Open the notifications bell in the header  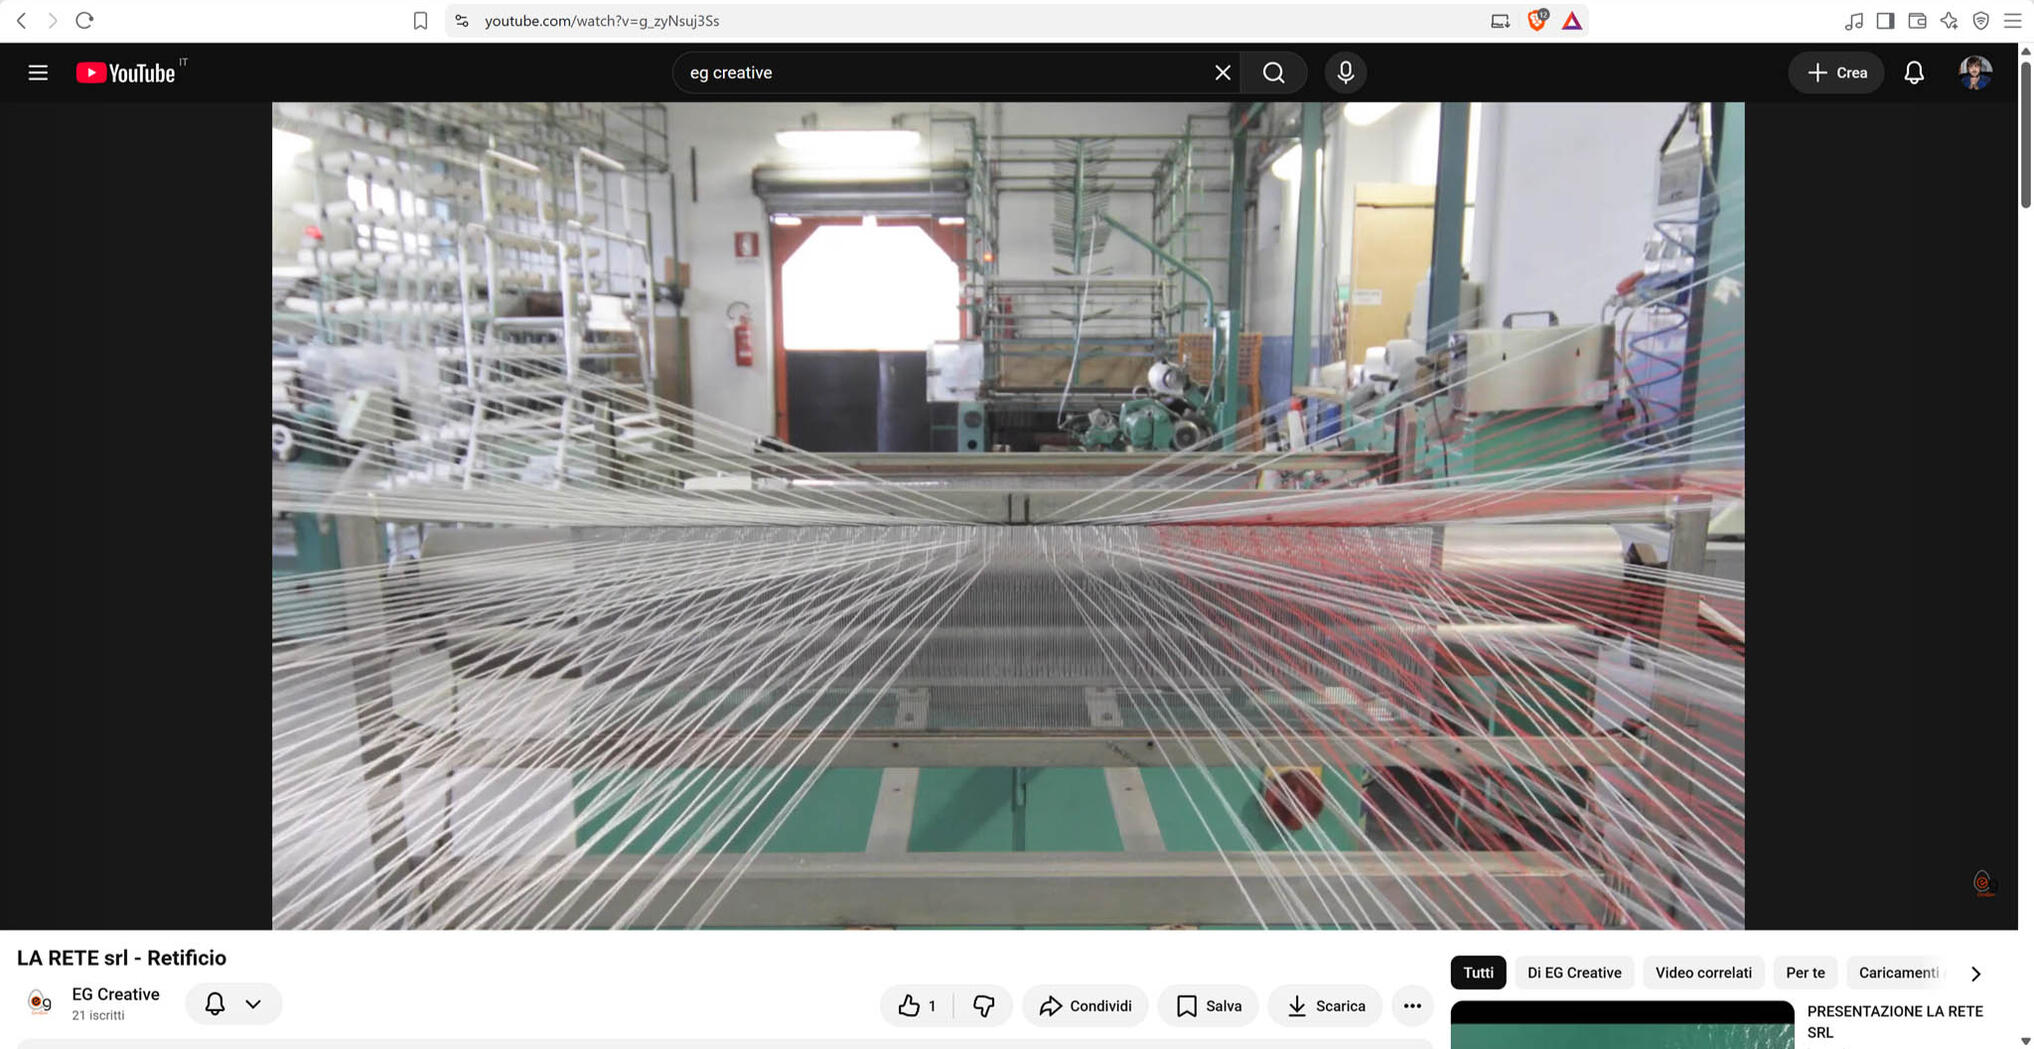[1913, 72]
